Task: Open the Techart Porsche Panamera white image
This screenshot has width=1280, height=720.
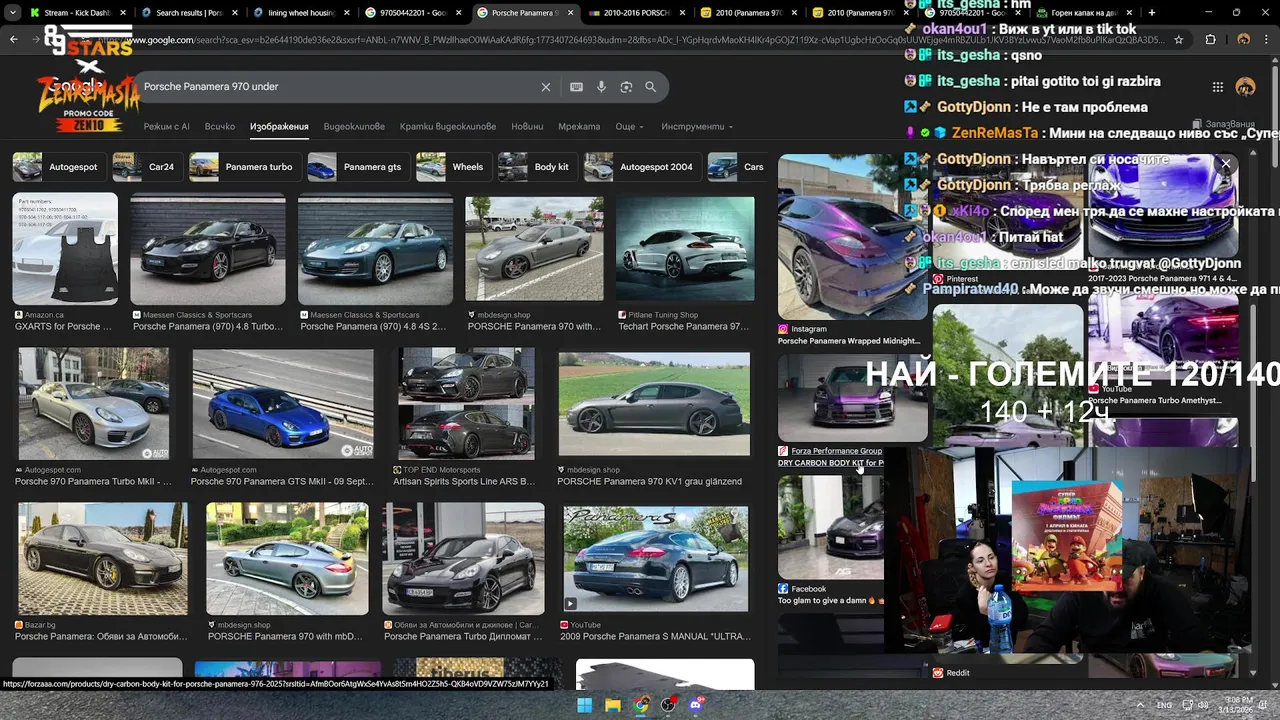Action: 685,249
